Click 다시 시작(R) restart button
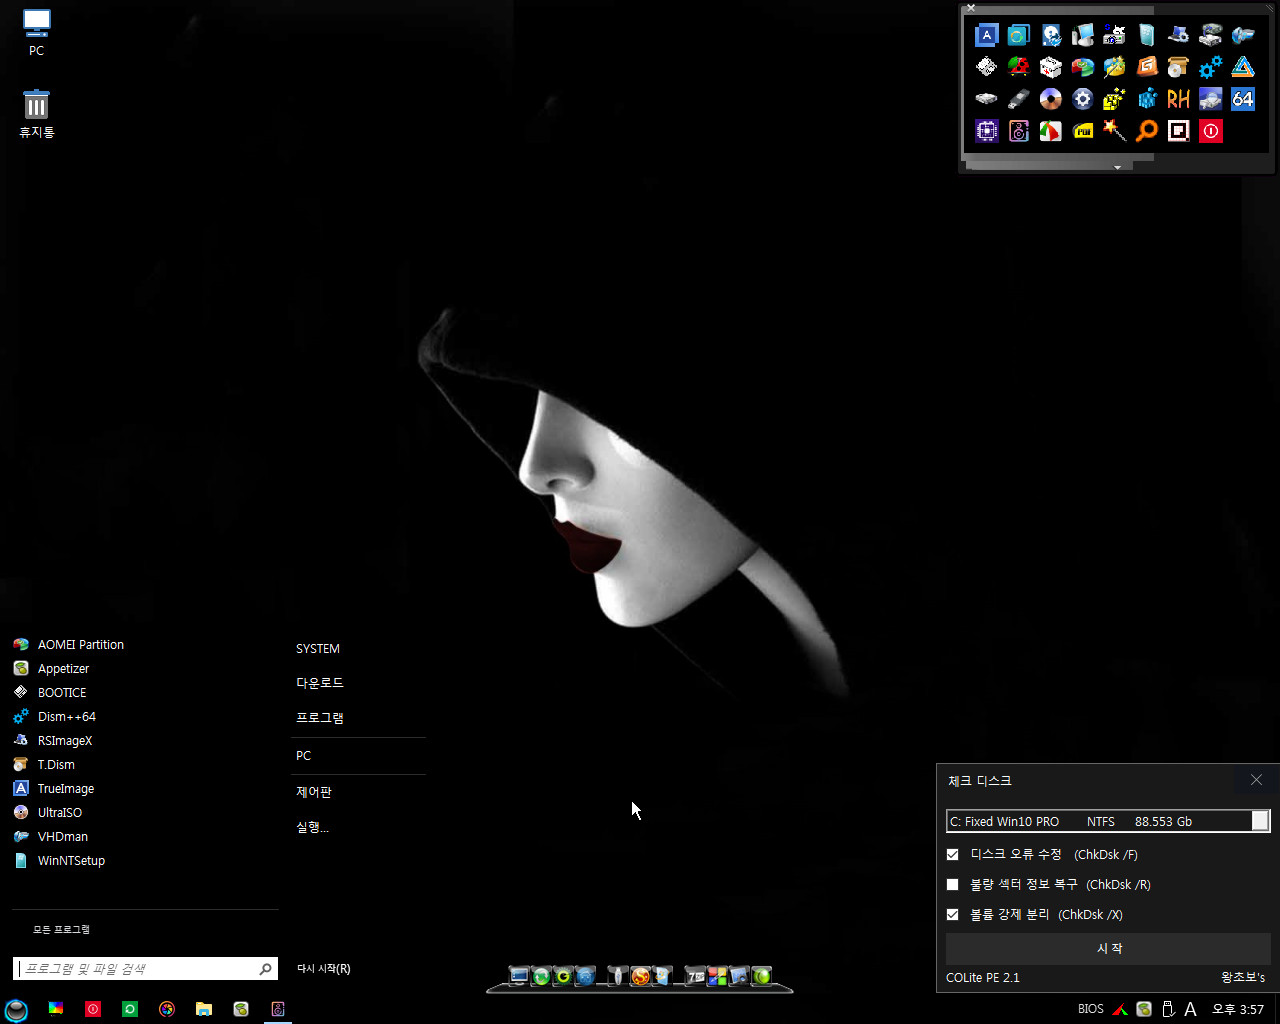Screen dimensions: 1280x1024 pos(324,969)
